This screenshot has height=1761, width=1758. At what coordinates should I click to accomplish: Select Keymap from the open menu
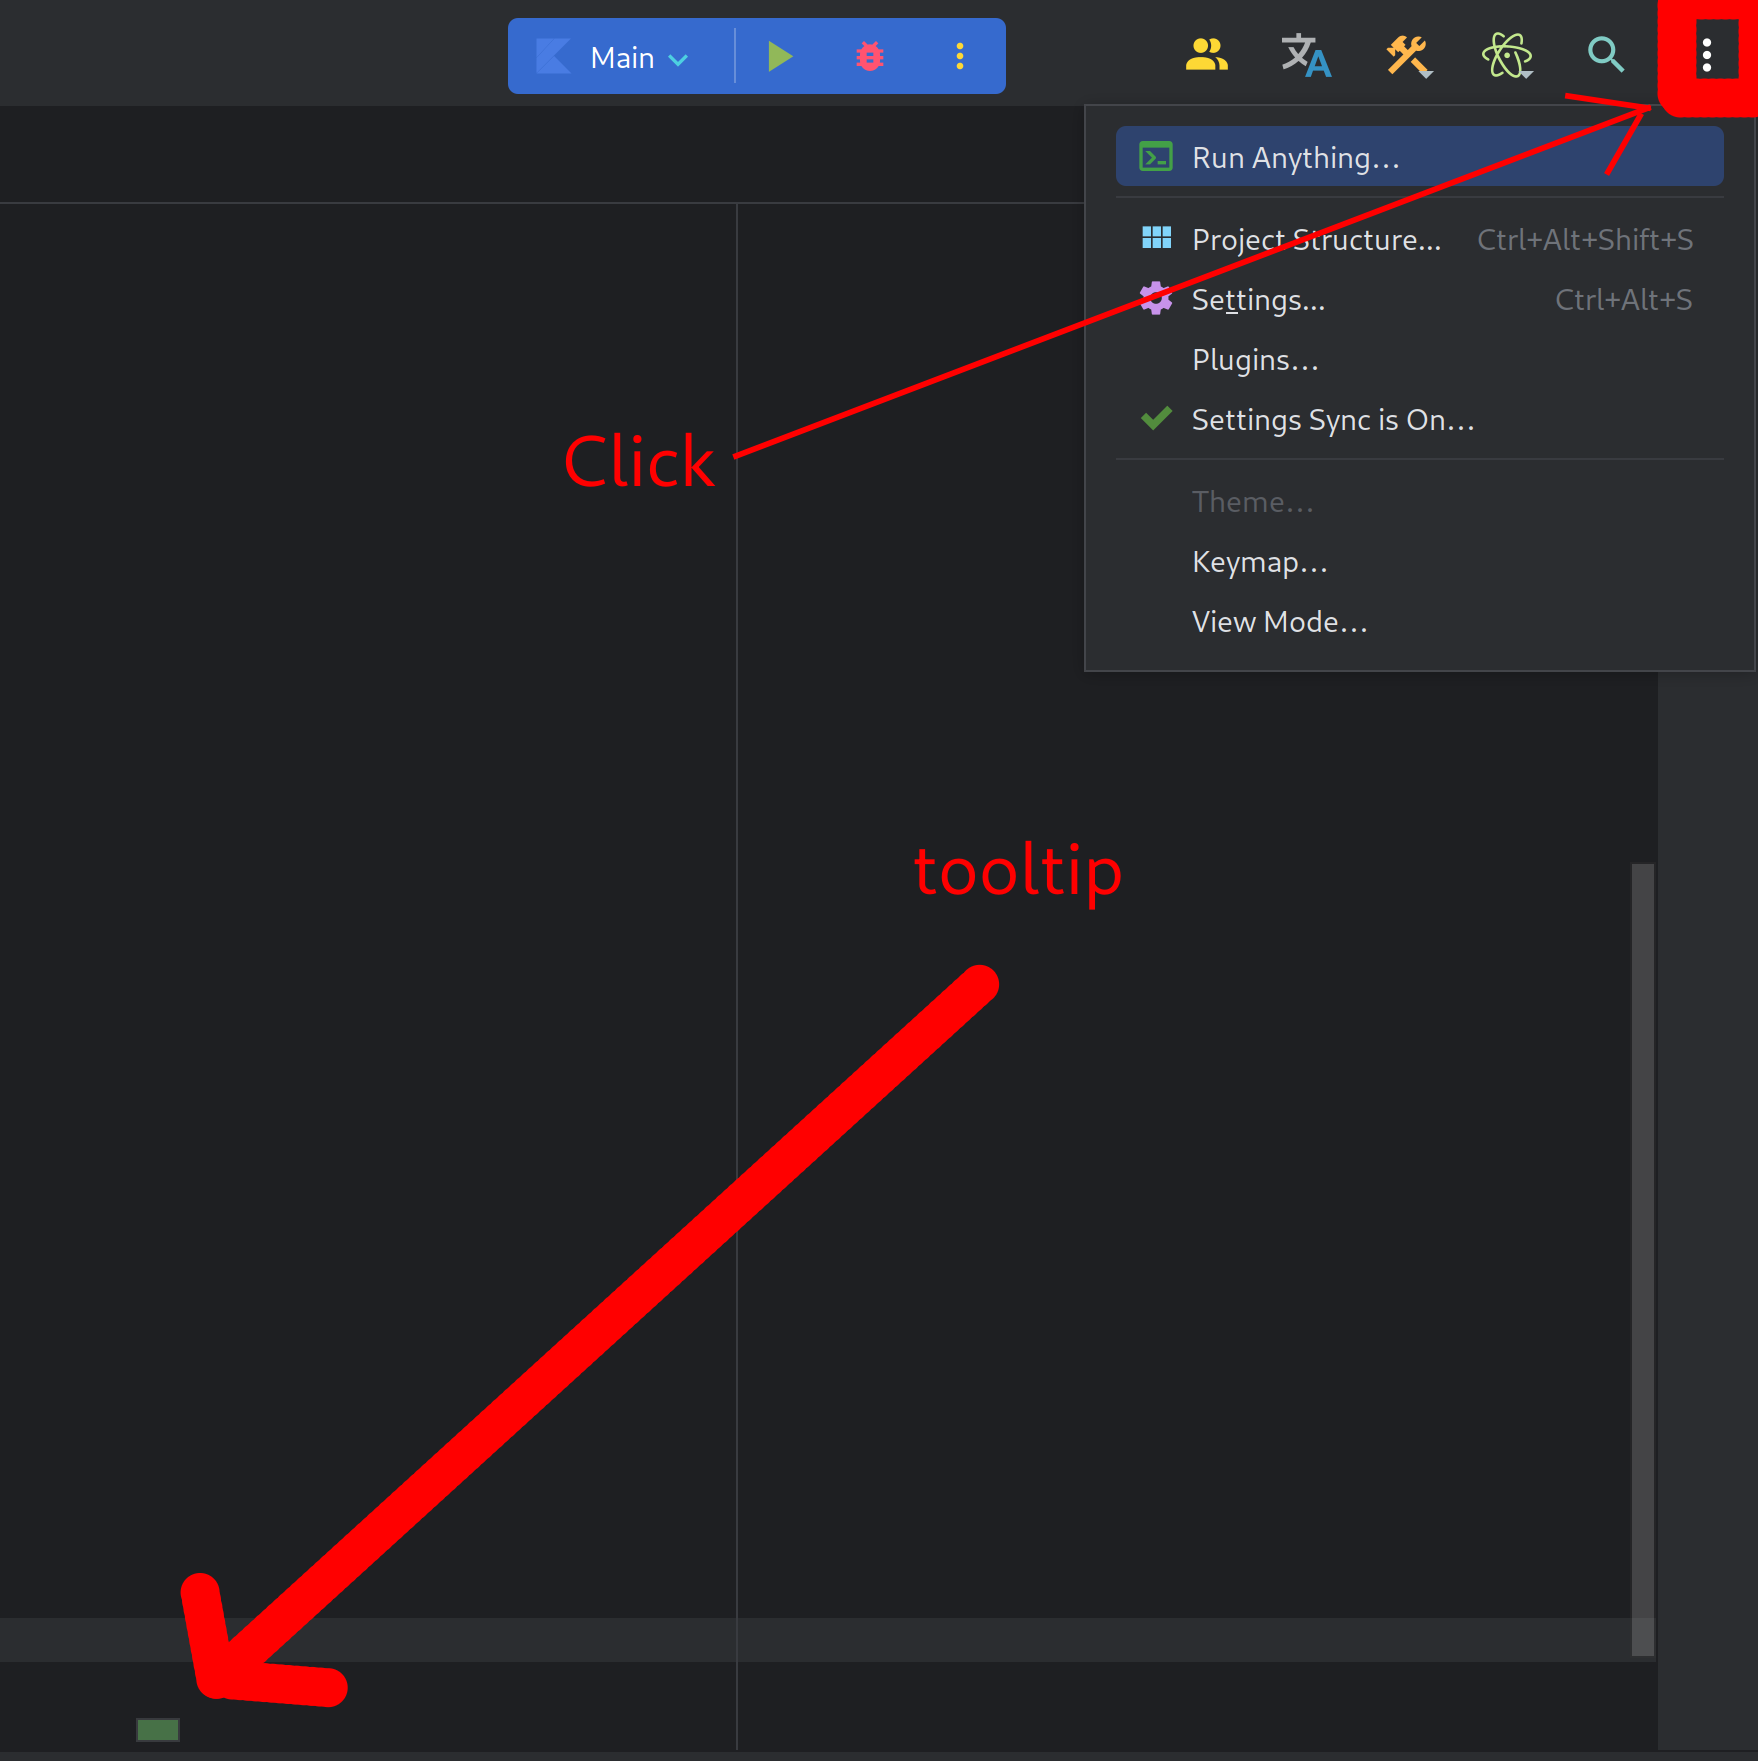pyautogui.click(x=1259, y=561)
